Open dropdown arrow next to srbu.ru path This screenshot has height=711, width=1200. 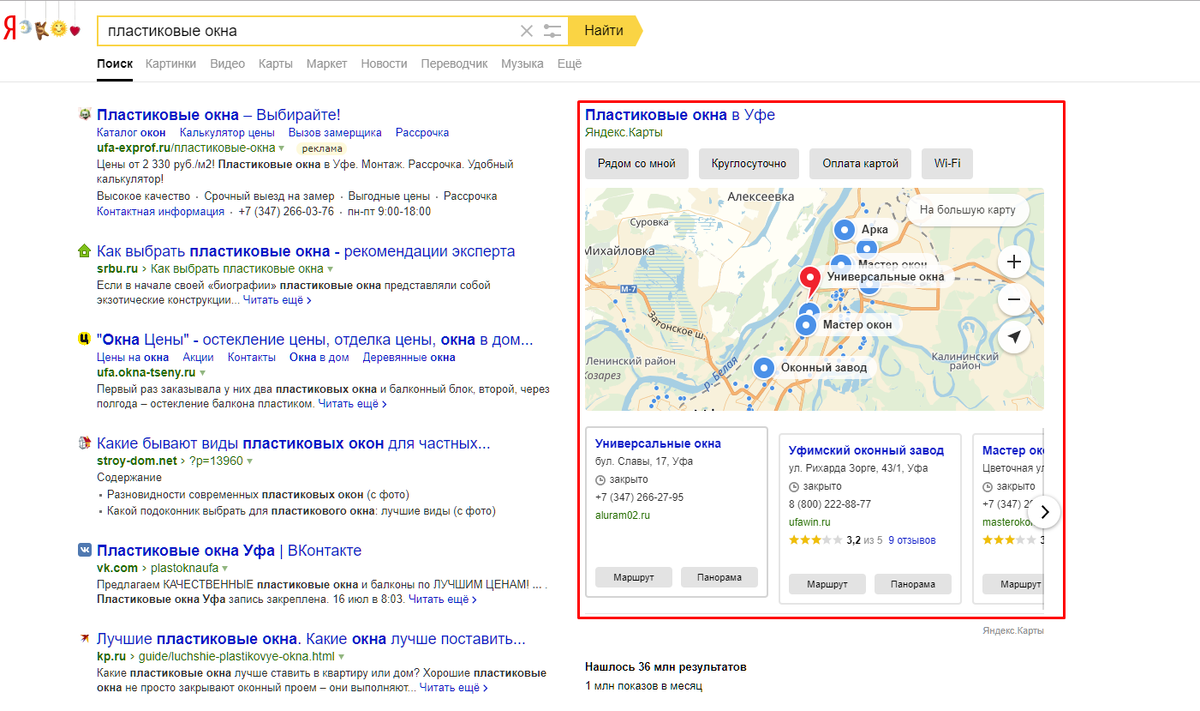tap(331, 269)
